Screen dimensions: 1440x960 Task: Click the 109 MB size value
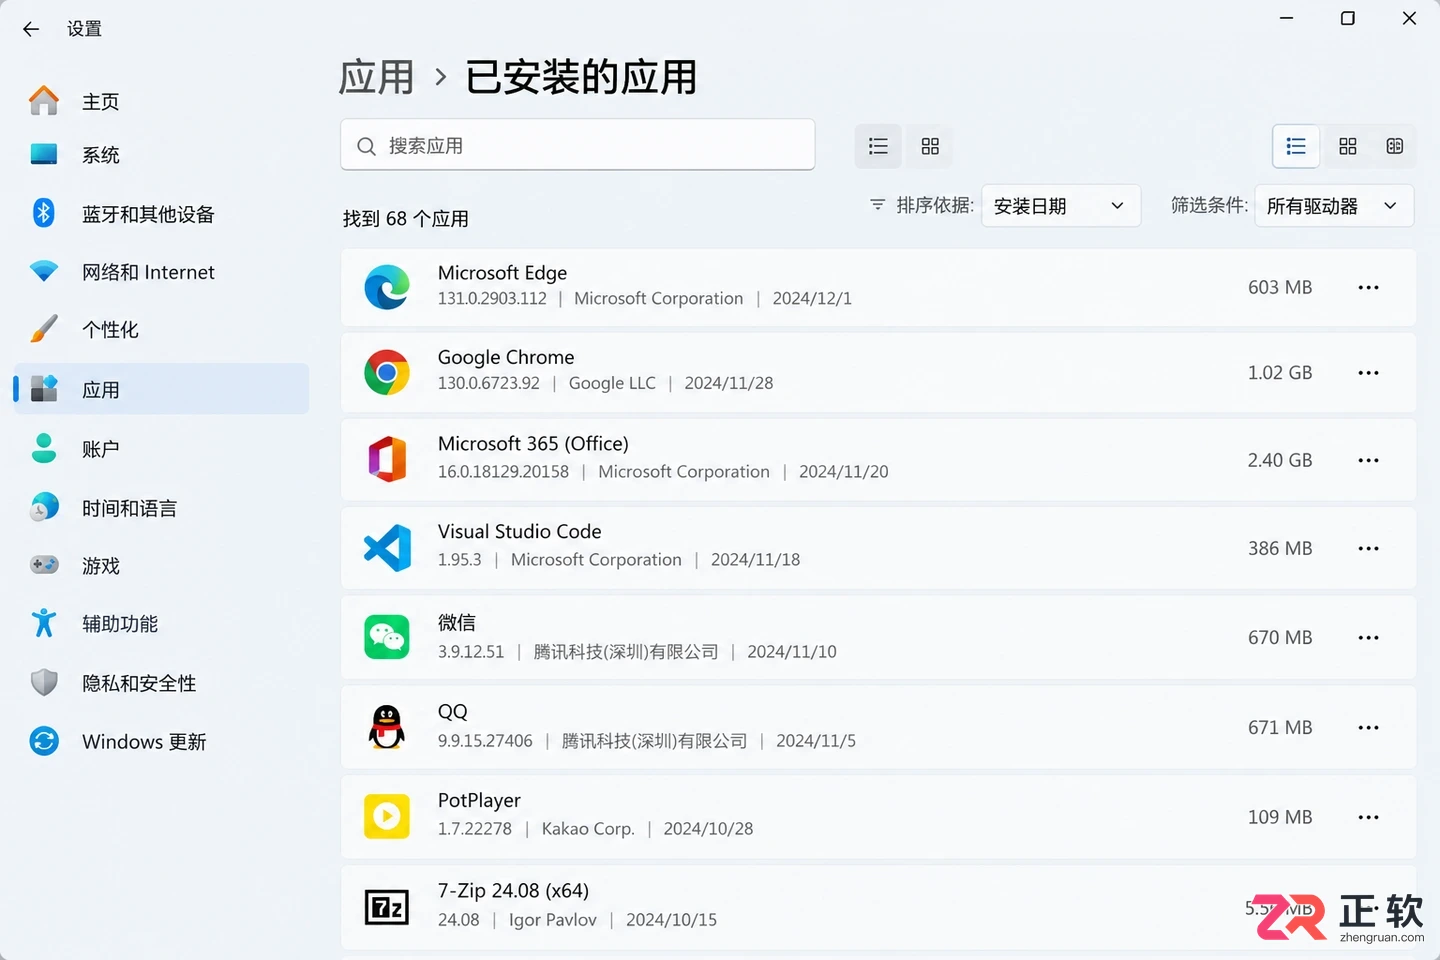(x=1280, y=818)
